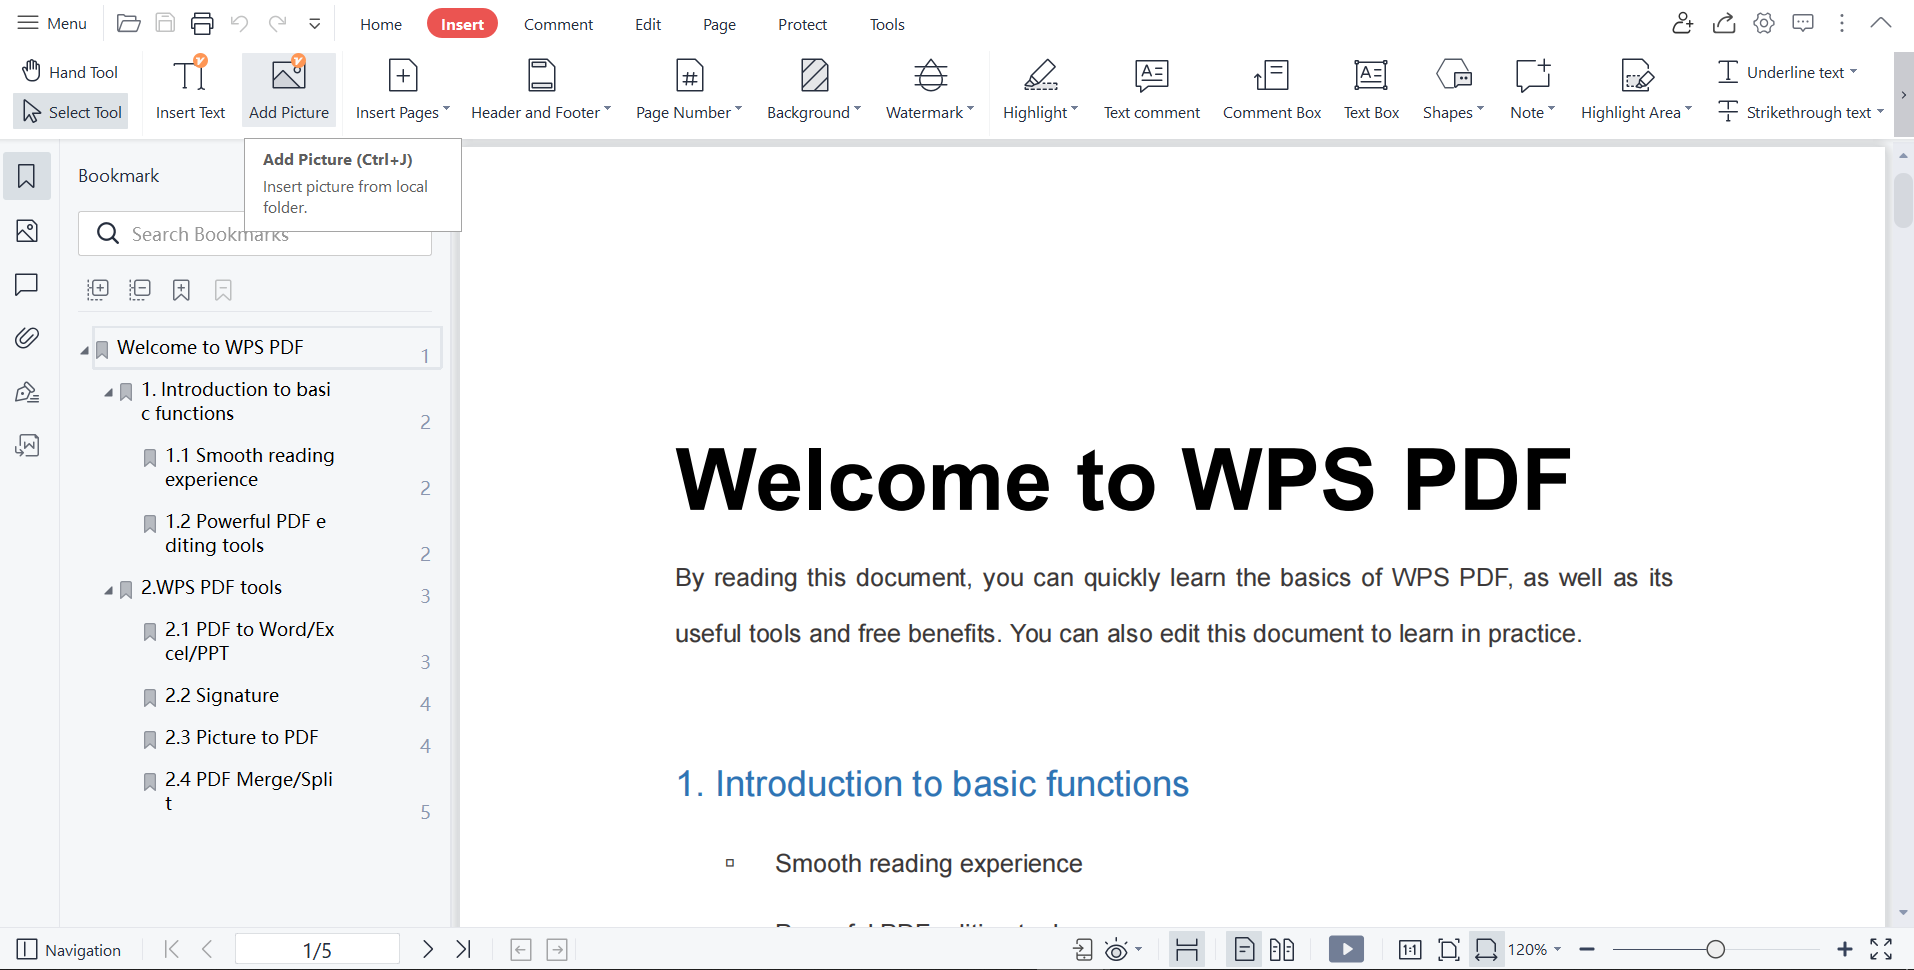The image size is (1914, 970).
Task: Insert a Text Box
Action: tap(1370, 88)
